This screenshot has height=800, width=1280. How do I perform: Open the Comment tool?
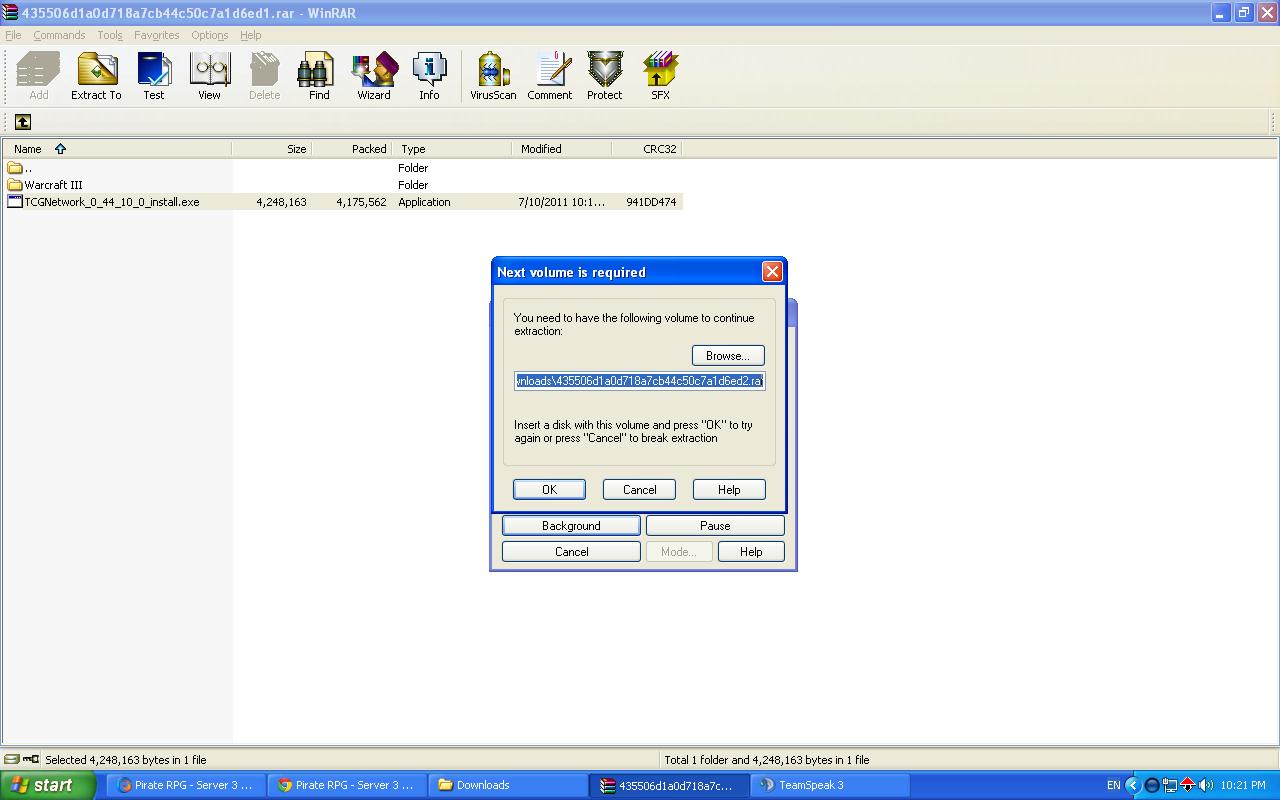pyautogui.click(x=550, y=76)
